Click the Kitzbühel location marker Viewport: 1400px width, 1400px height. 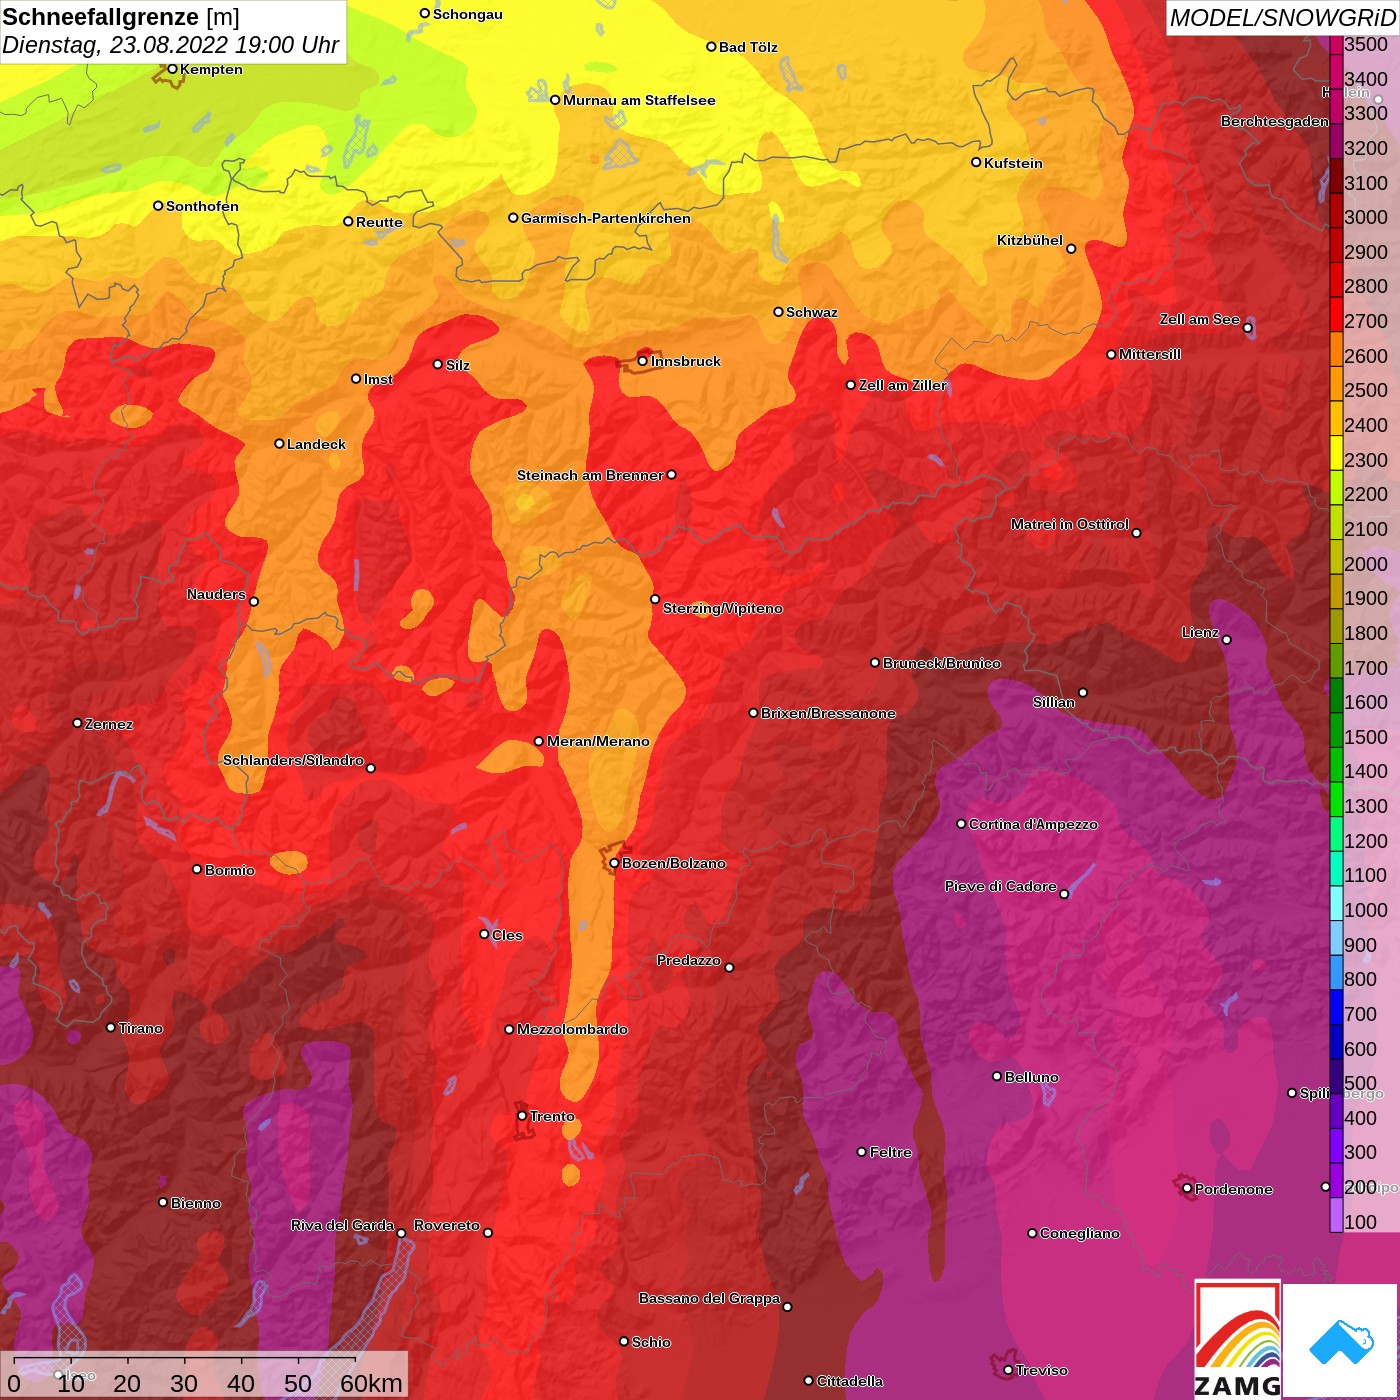[x=1071, y=249]
